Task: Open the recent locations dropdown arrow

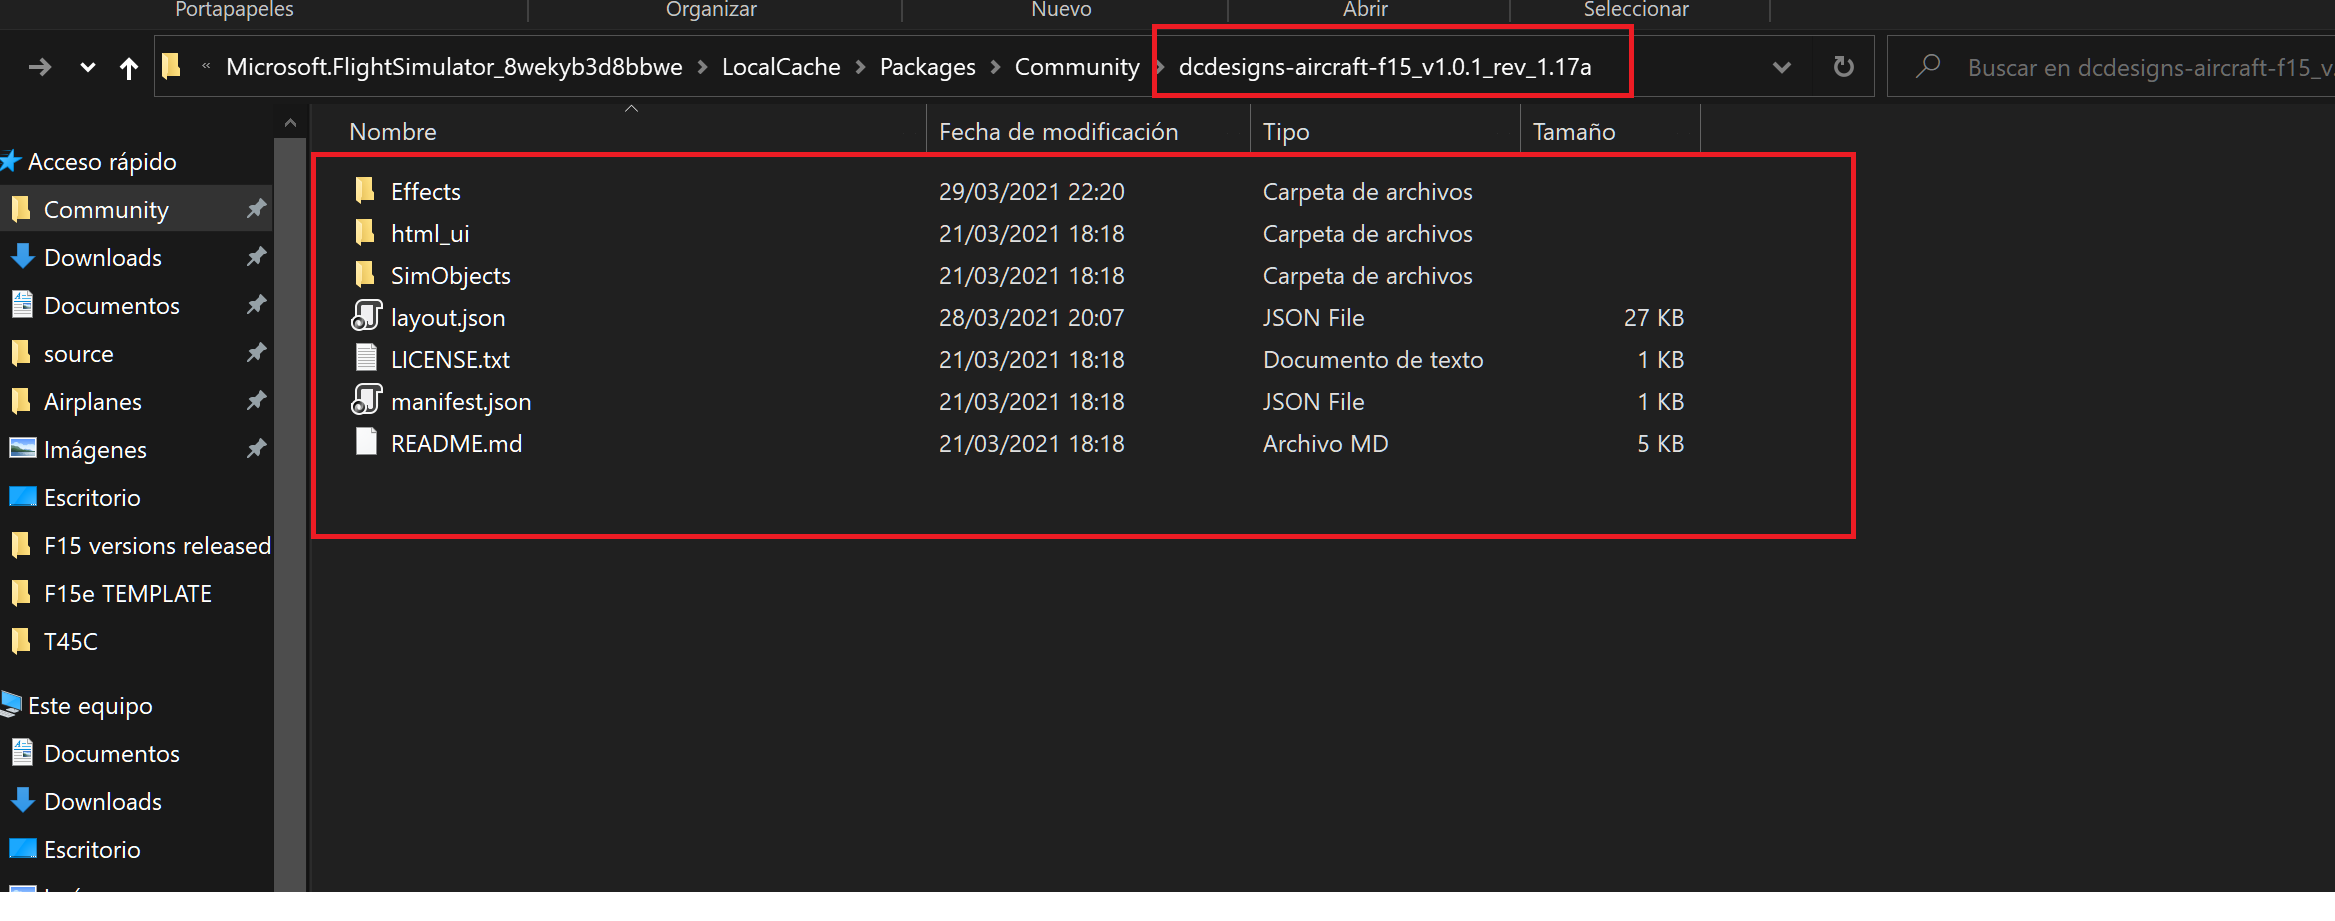Action: pos(88,67)
